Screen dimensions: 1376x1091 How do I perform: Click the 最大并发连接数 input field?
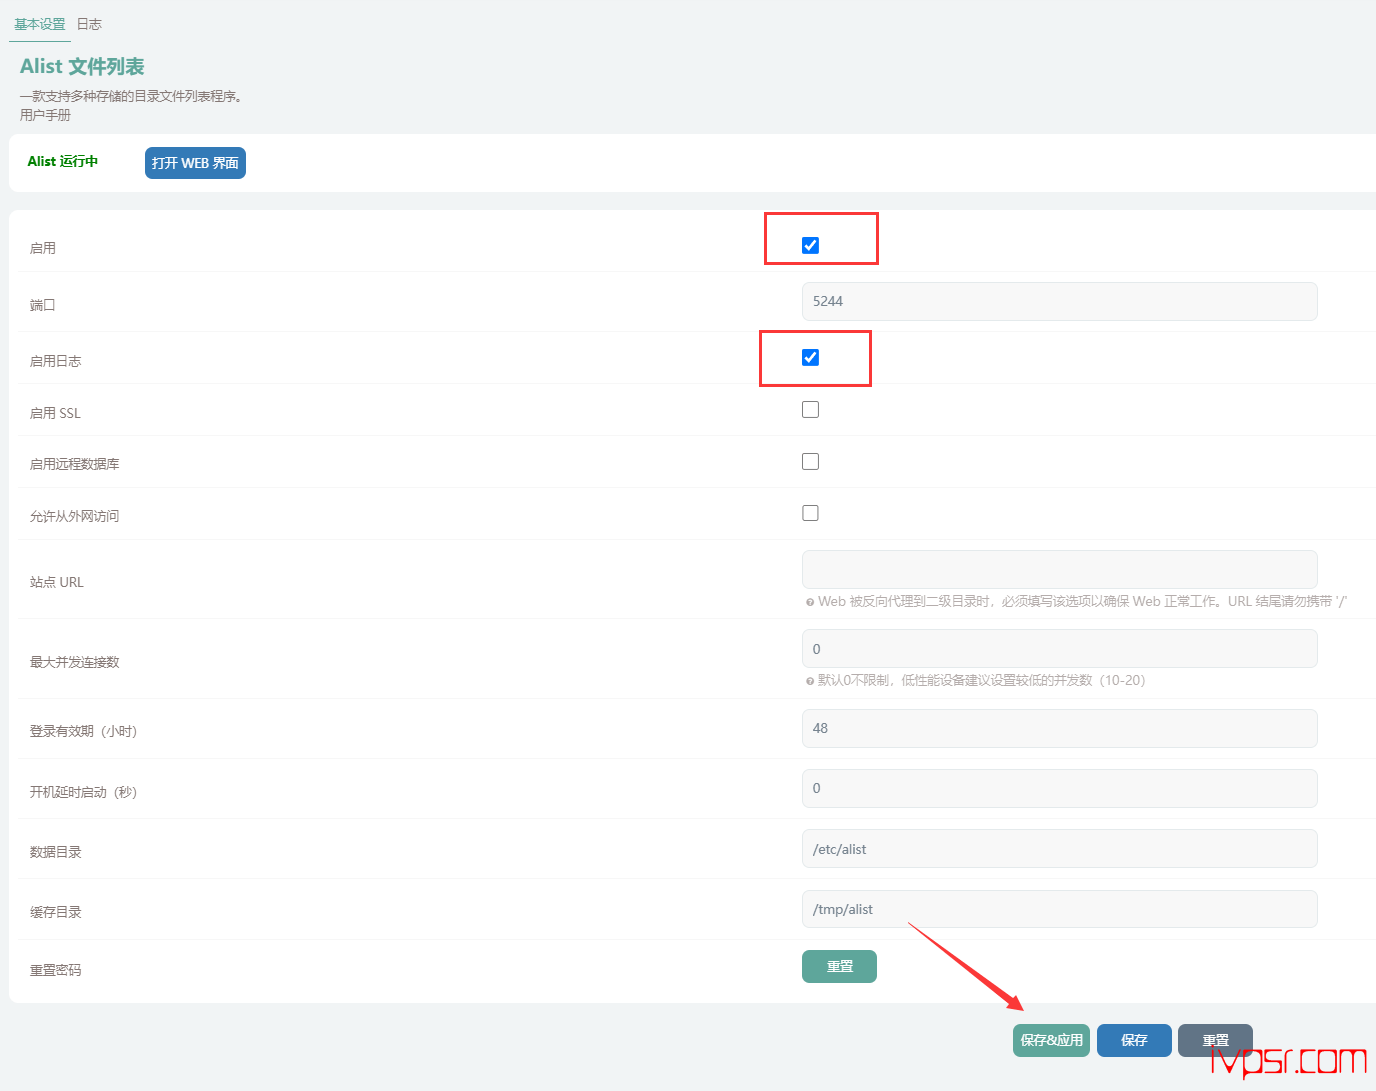point(1059,649)
